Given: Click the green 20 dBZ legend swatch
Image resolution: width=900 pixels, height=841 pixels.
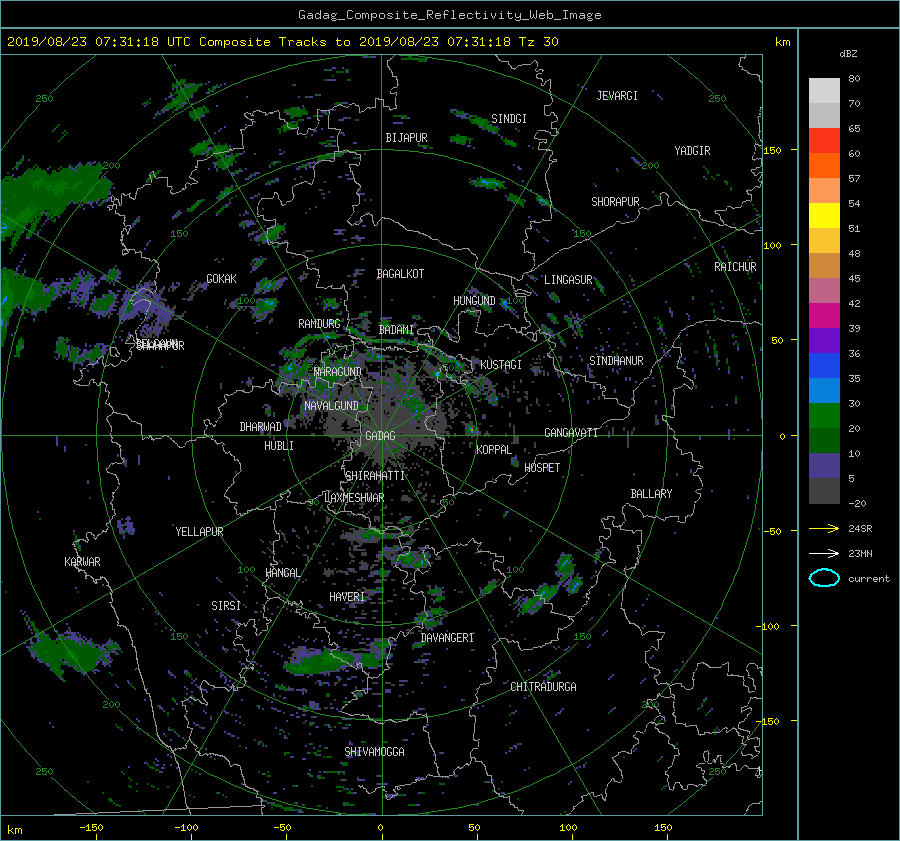Looking at the screenshot, I should (x=824, y=416).
